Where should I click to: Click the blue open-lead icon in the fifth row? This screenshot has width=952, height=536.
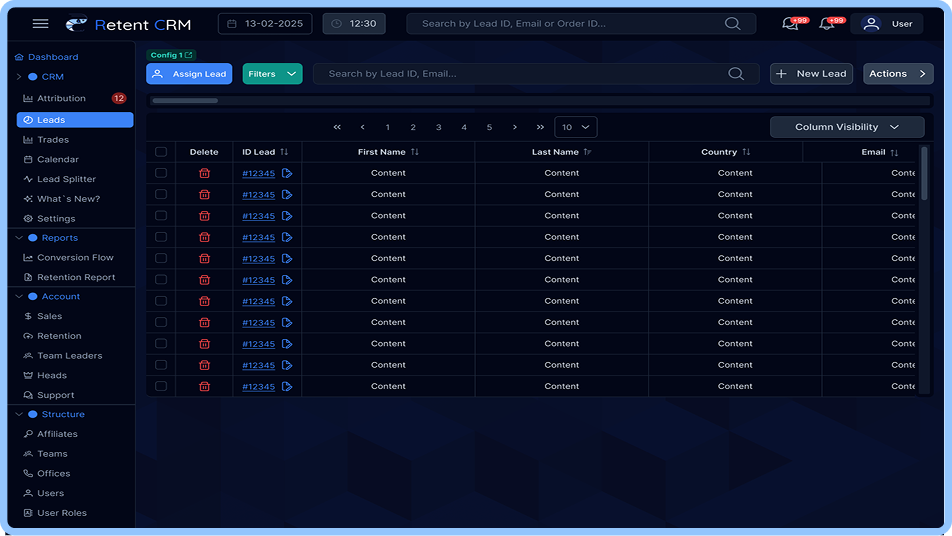coord(287,258)
